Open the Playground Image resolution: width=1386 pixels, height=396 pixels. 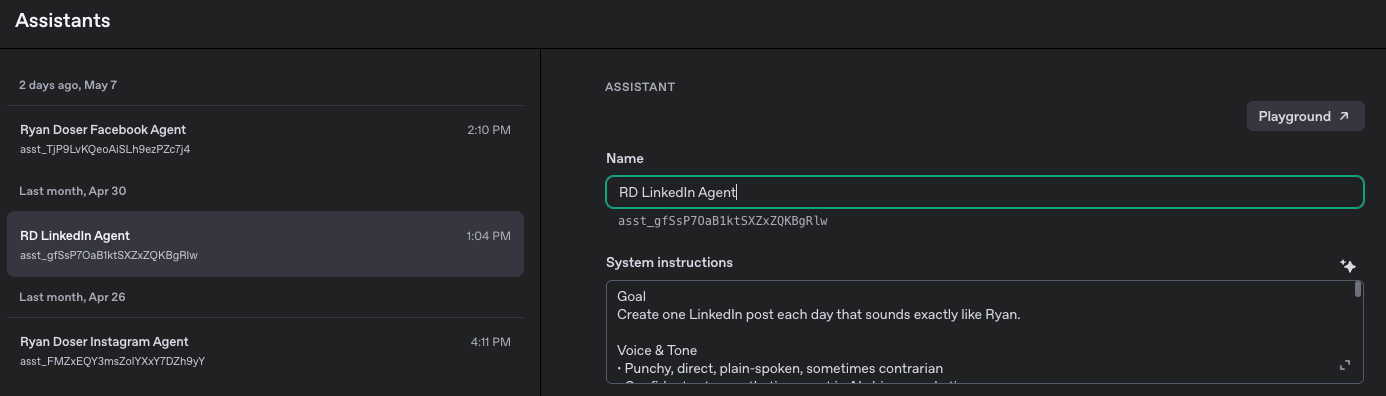click(1305, 116)
